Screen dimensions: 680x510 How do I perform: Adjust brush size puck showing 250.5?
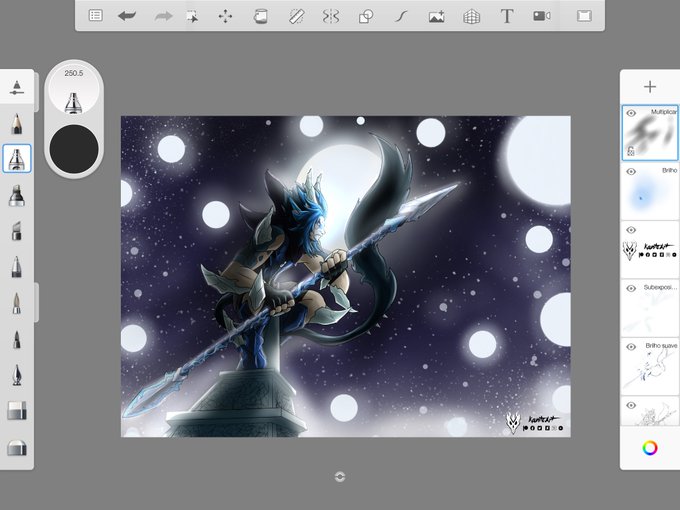point(74,90)
